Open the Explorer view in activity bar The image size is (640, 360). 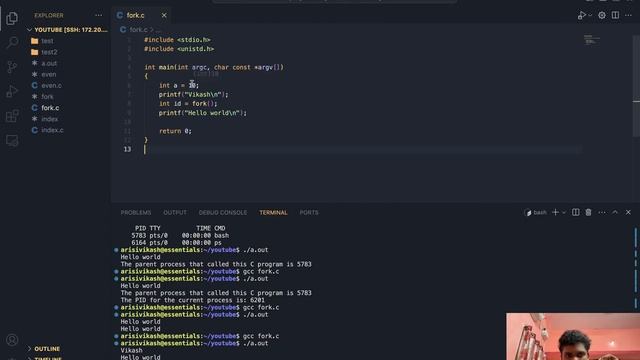click(x=12, y=18)
